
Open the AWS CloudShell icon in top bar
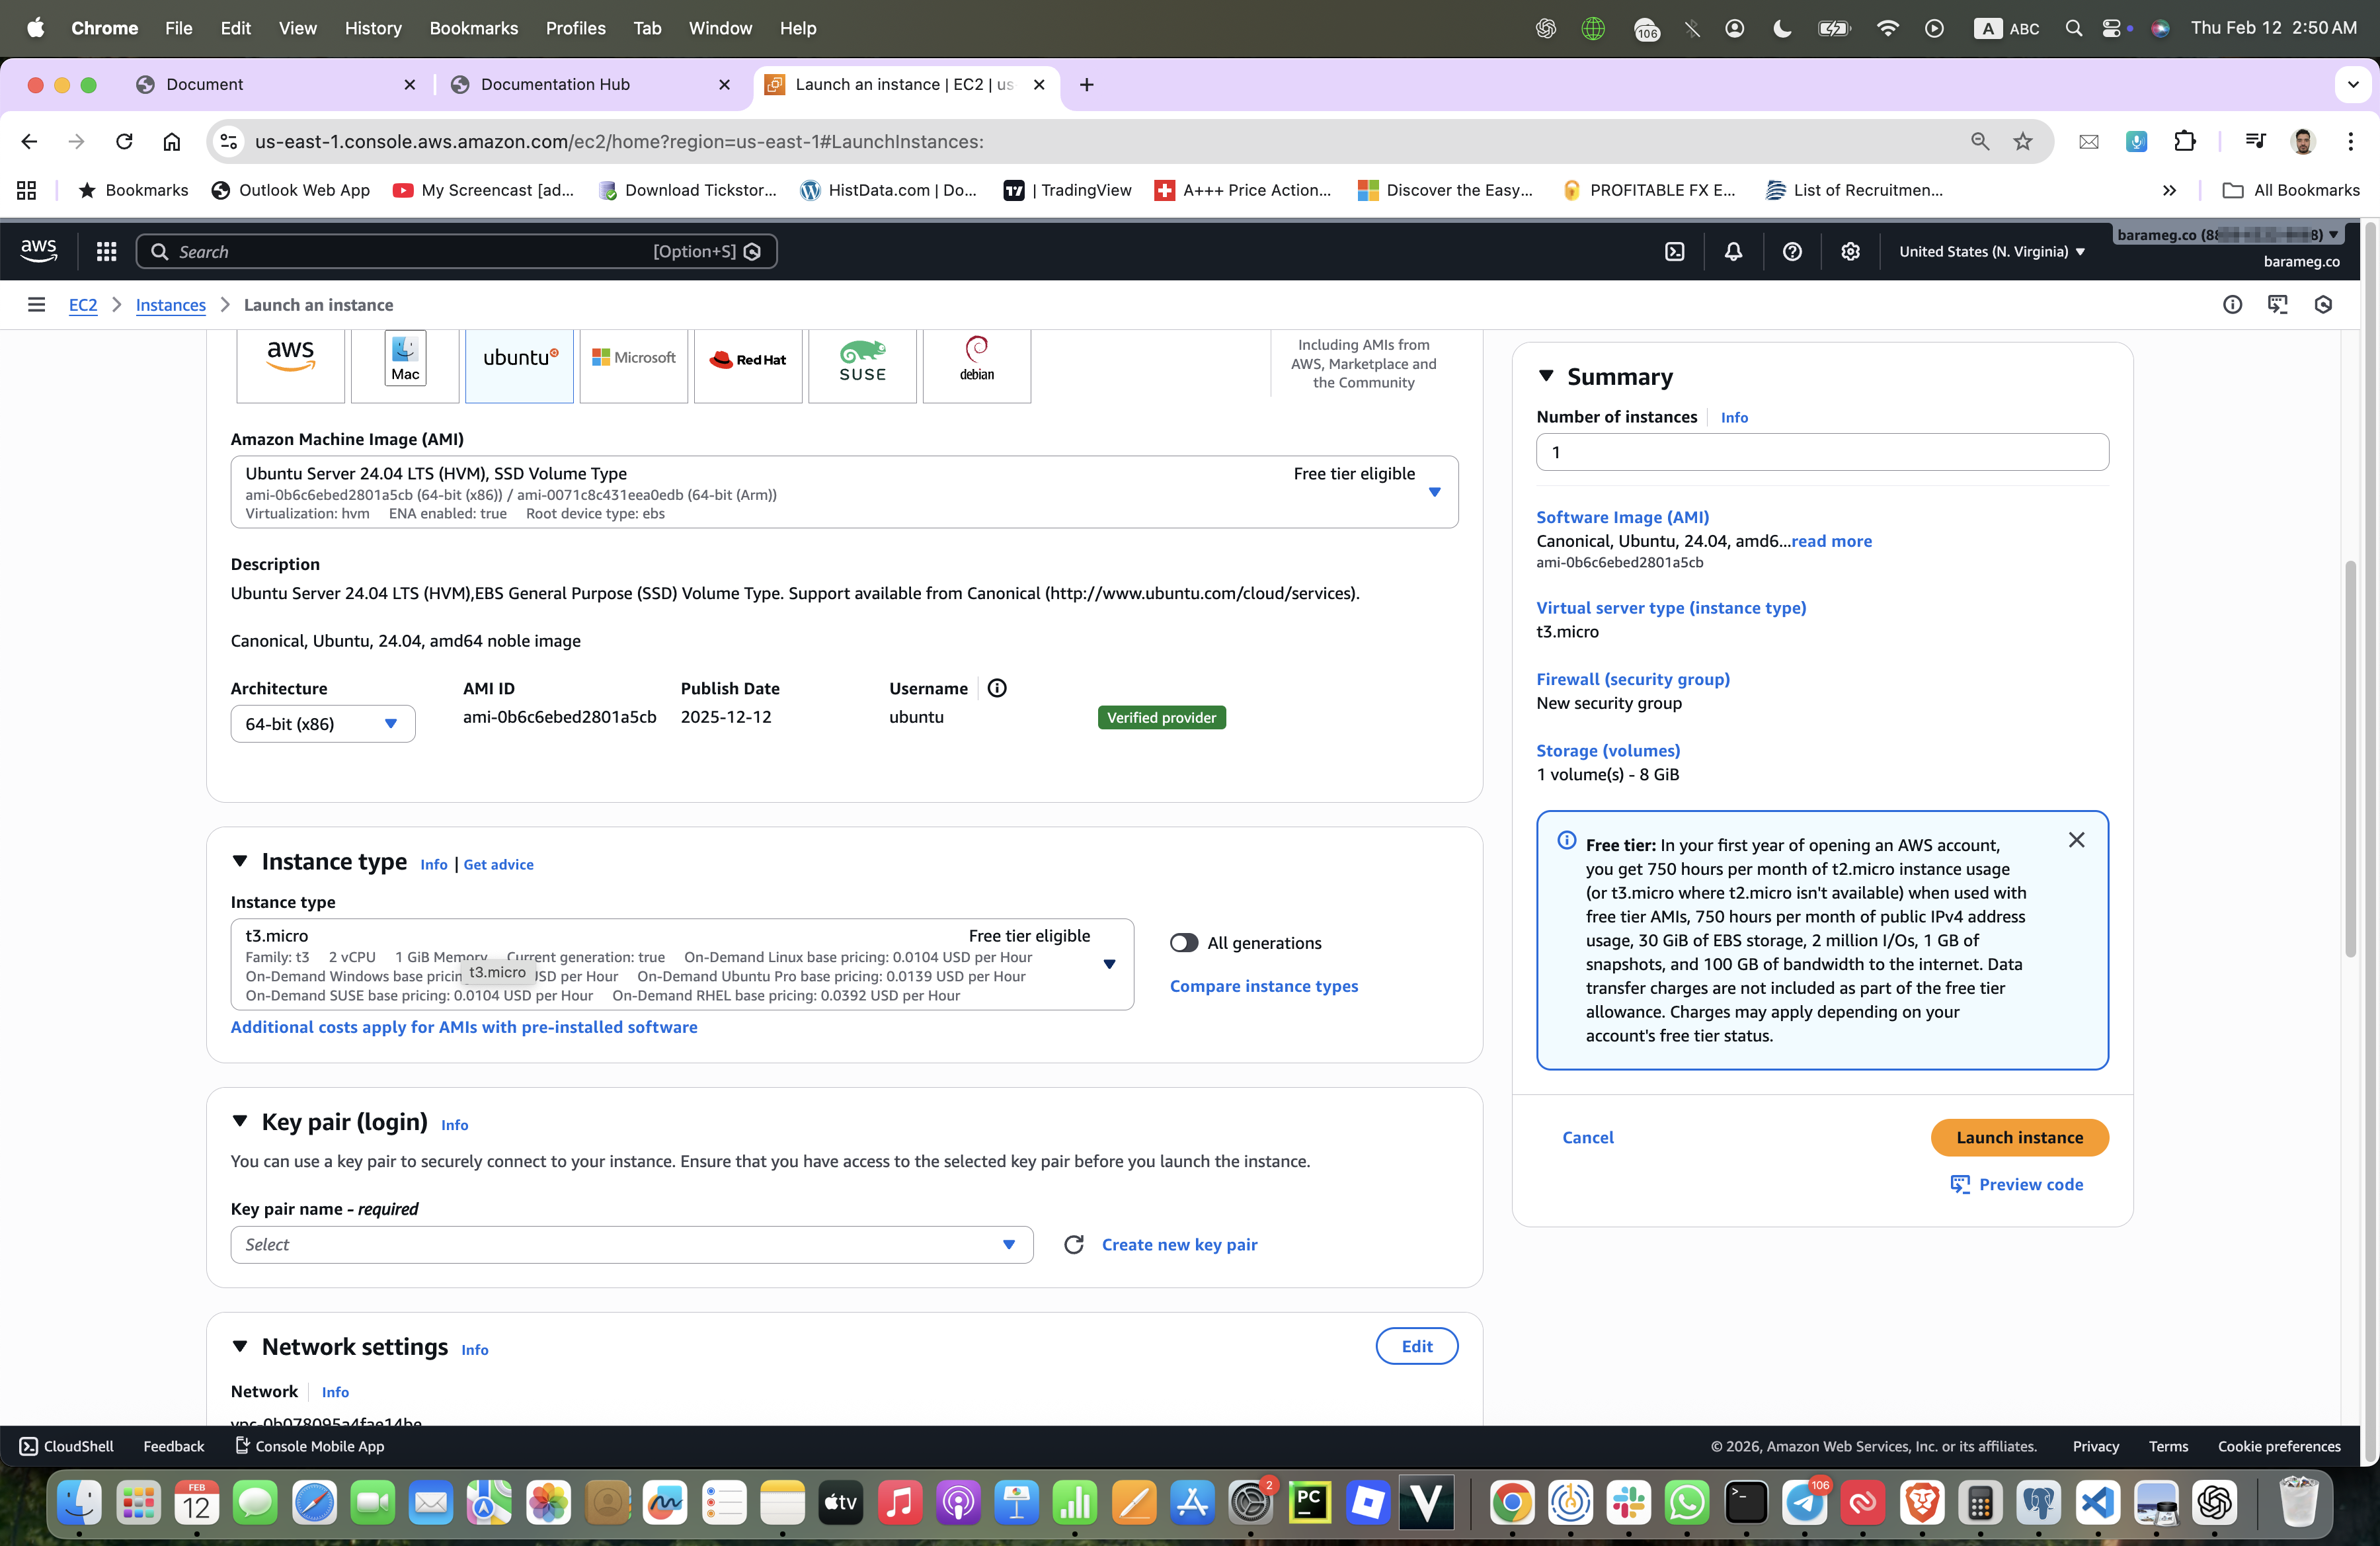point(1675,252)
